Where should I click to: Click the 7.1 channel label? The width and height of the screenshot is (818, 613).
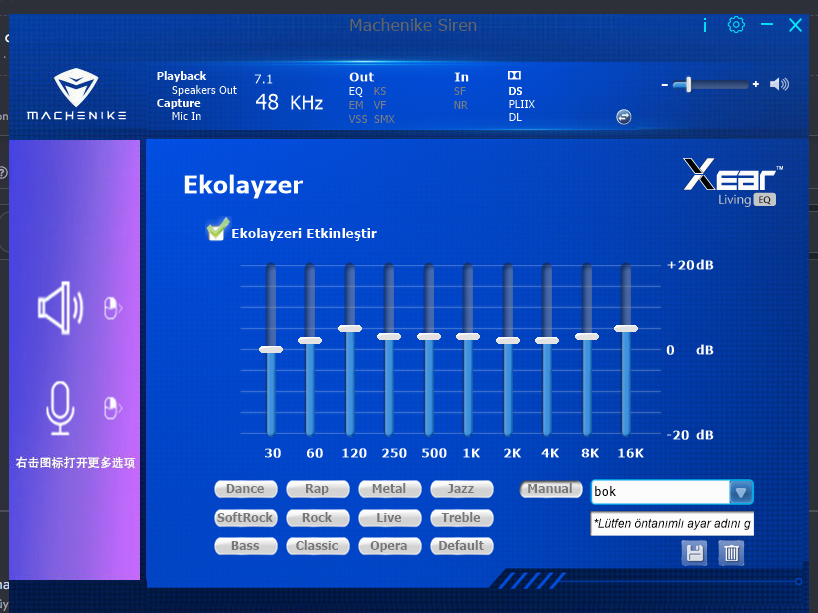coord(263,79)
